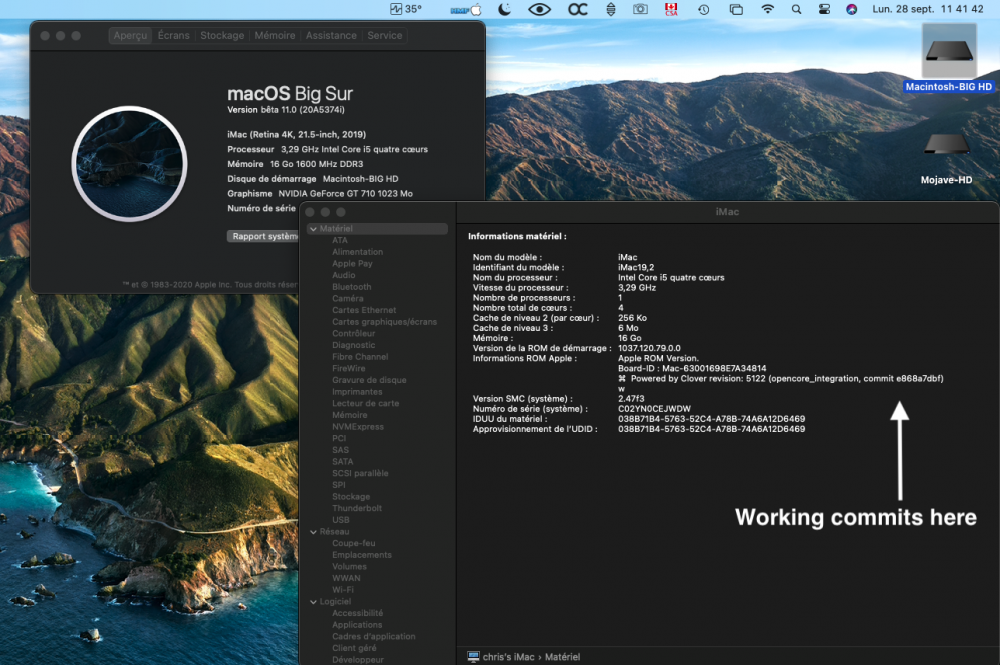The height and width of the screenshot is (665, 1000).
Task: Click the iMac19,2 model identifier value
Action: [x=635, y=268]
